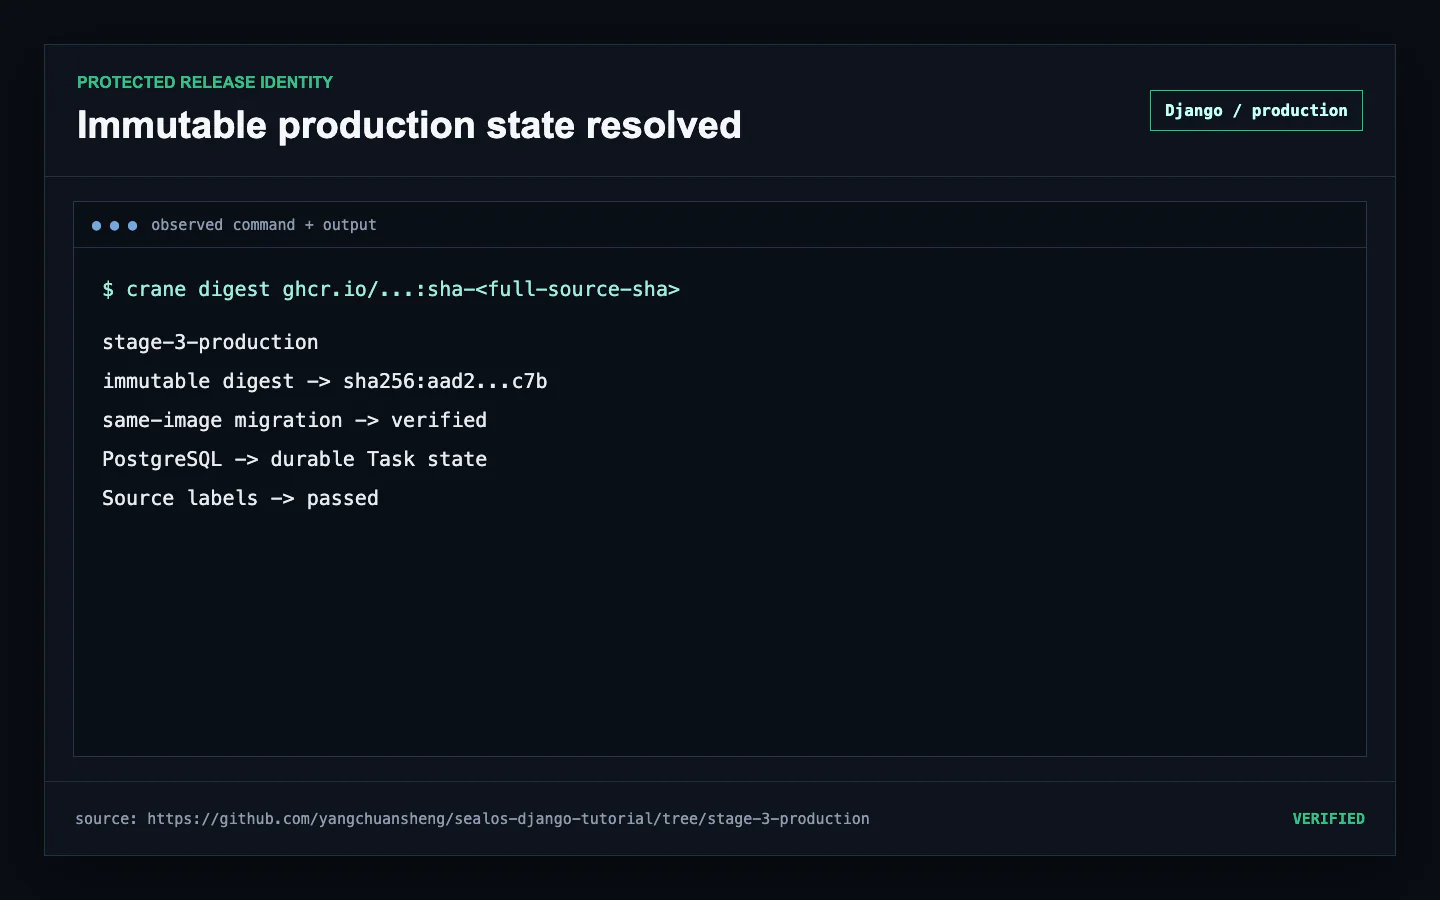Click the three terminal window dots
1440x900 pixels.
tap(114, 226)
